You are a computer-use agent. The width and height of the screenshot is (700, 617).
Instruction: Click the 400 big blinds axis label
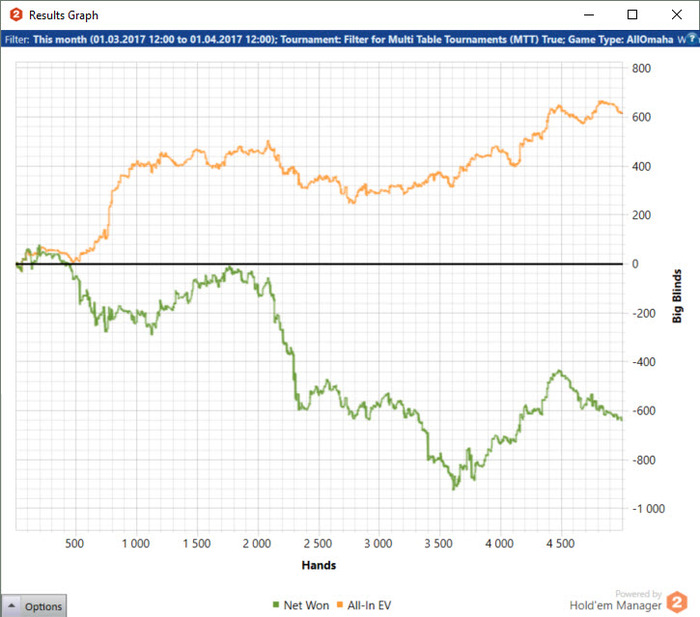641,167
